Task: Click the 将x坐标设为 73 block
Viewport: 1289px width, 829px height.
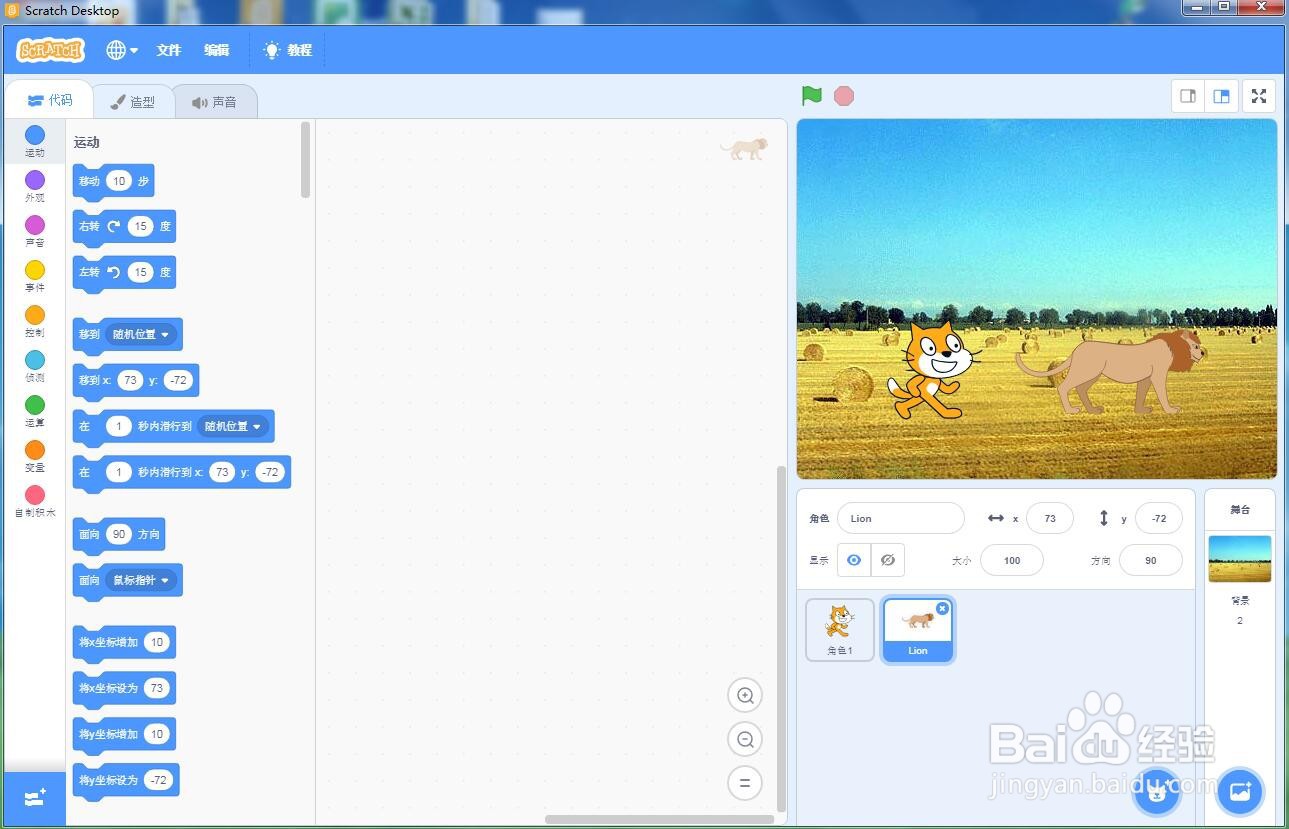Action: (124, 689)
